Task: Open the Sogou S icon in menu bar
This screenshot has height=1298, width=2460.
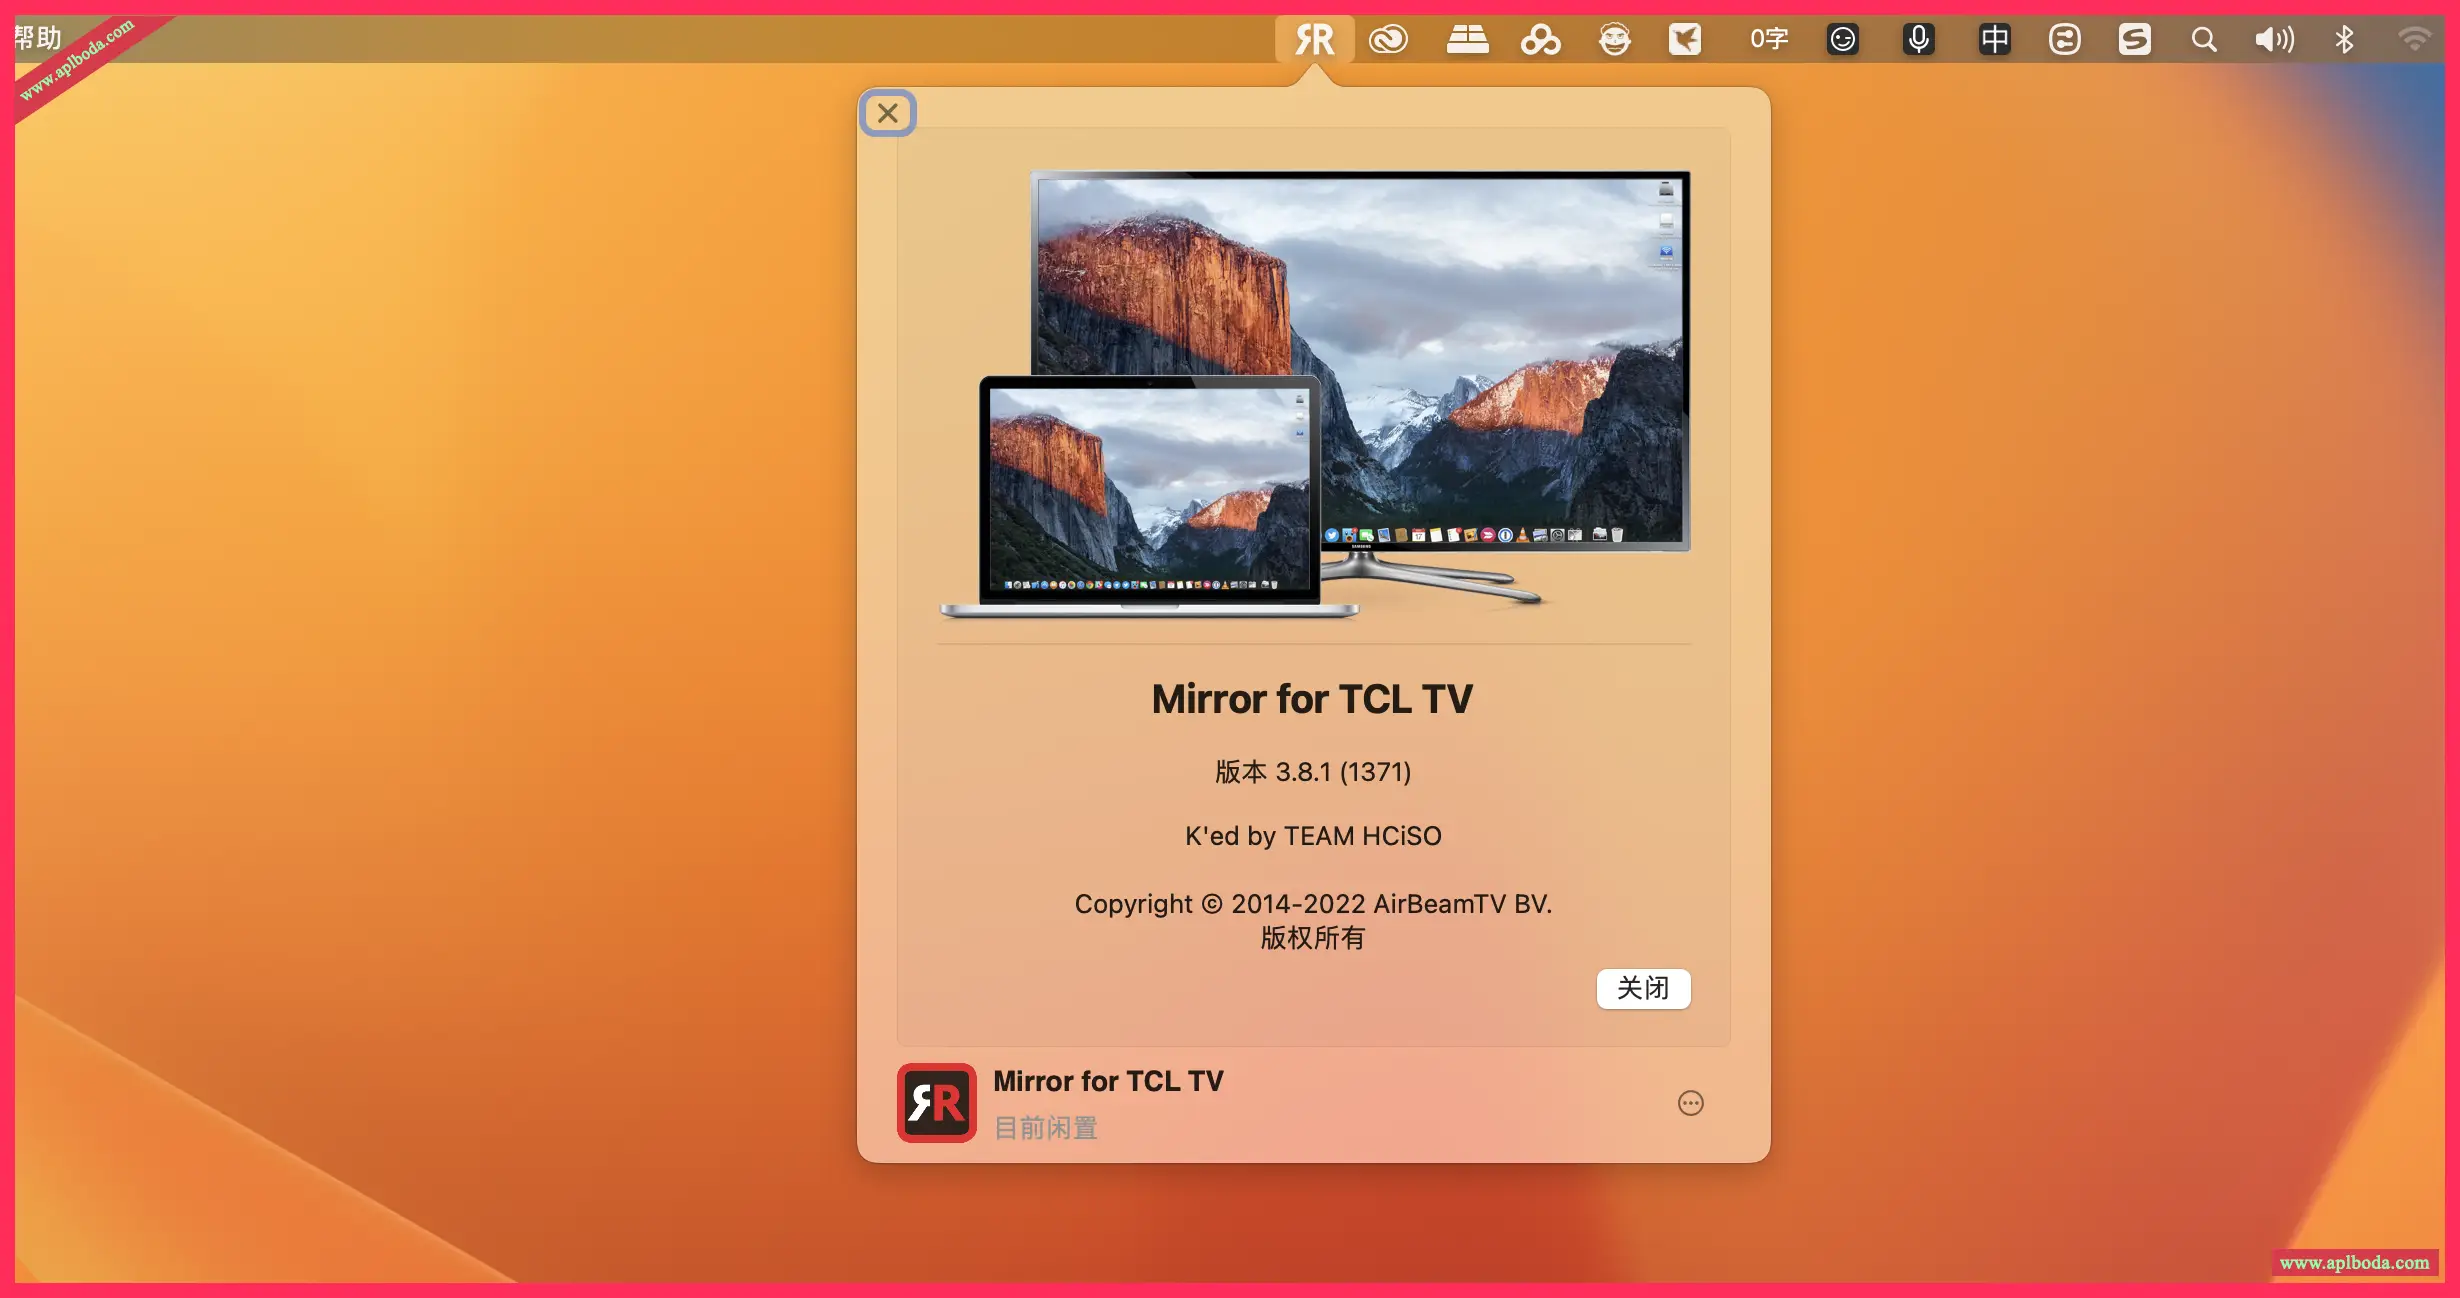Action: click(x=2134, y=39)
